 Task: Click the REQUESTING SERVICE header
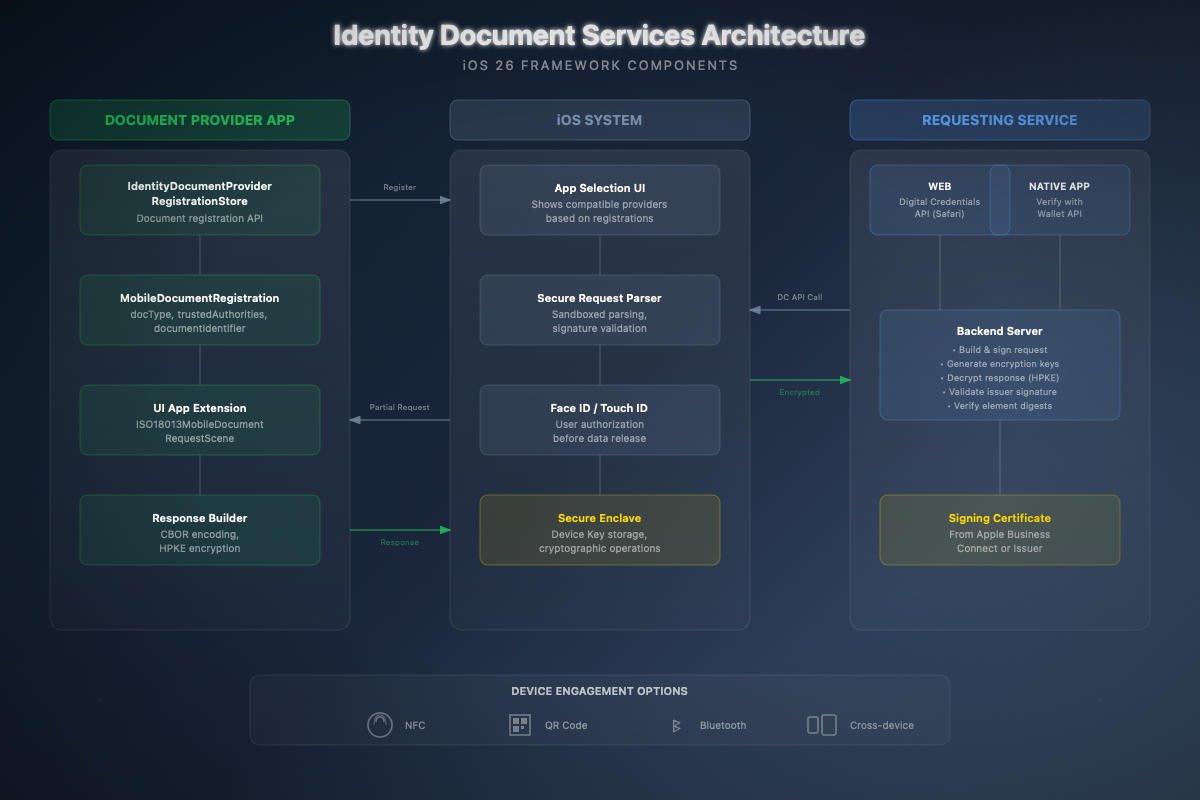point(999,119)
